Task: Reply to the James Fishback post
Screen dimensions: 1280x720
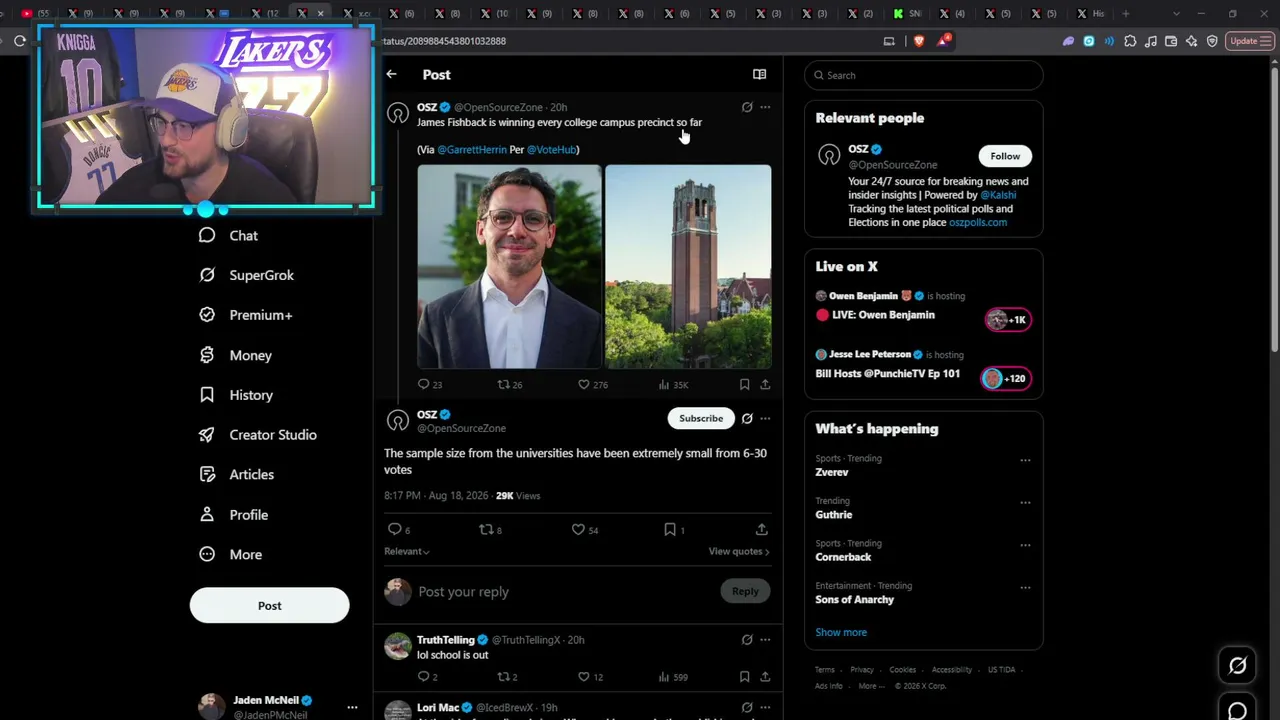Action: [424, 384]
